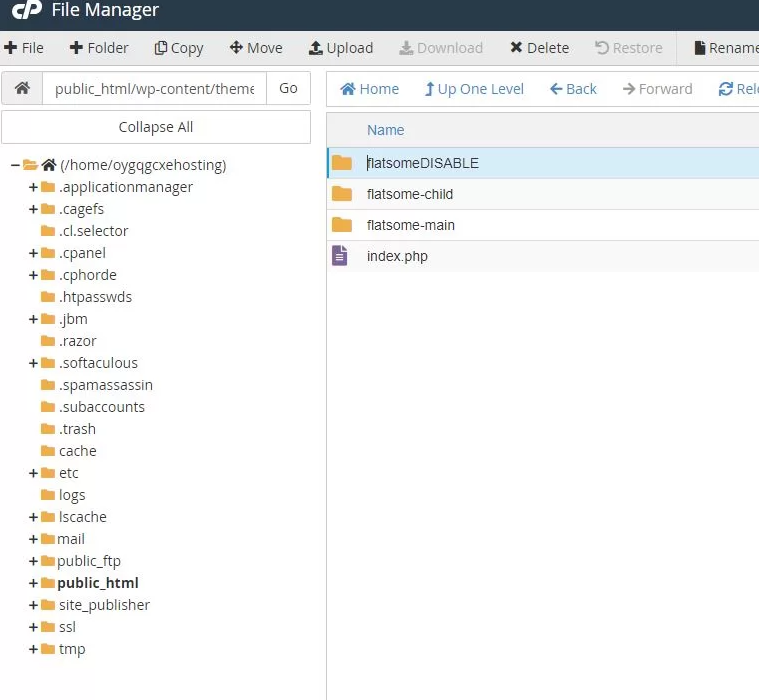Click Rename in the toolbar
This screenshot has width=759, height=700.
tap(726, 48)
